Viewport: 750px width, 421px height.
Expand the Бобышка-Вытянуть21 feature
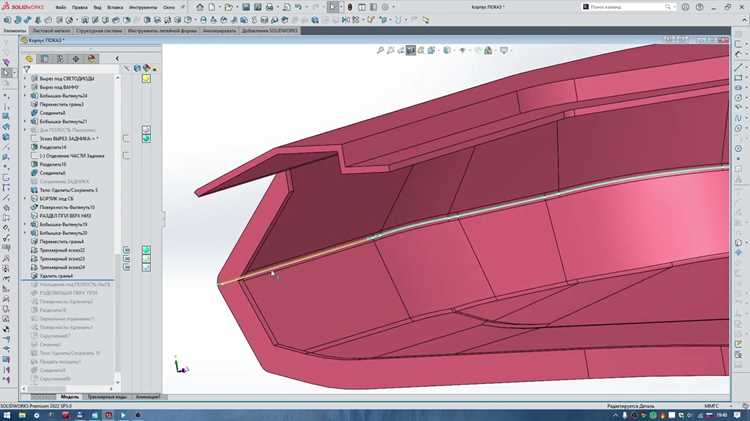coord(25,122)
